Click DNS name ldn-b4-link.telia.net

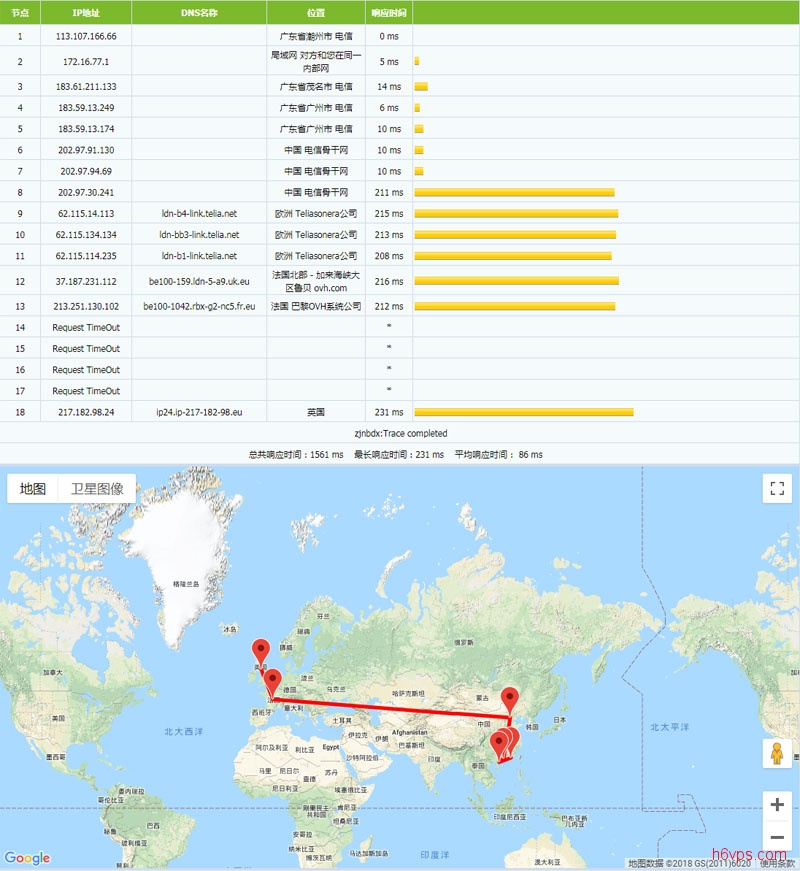[199, 213]
